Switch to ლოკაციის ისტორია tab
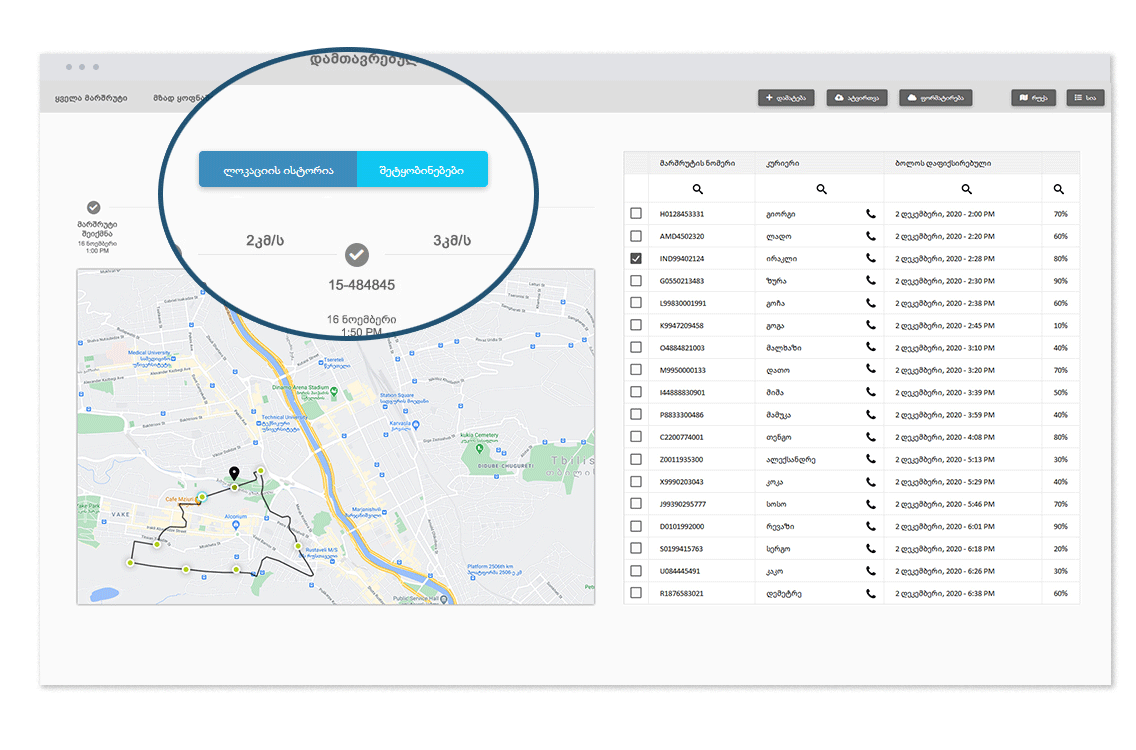This screenshot has height=750, width=1136. (x=278, y=170)
